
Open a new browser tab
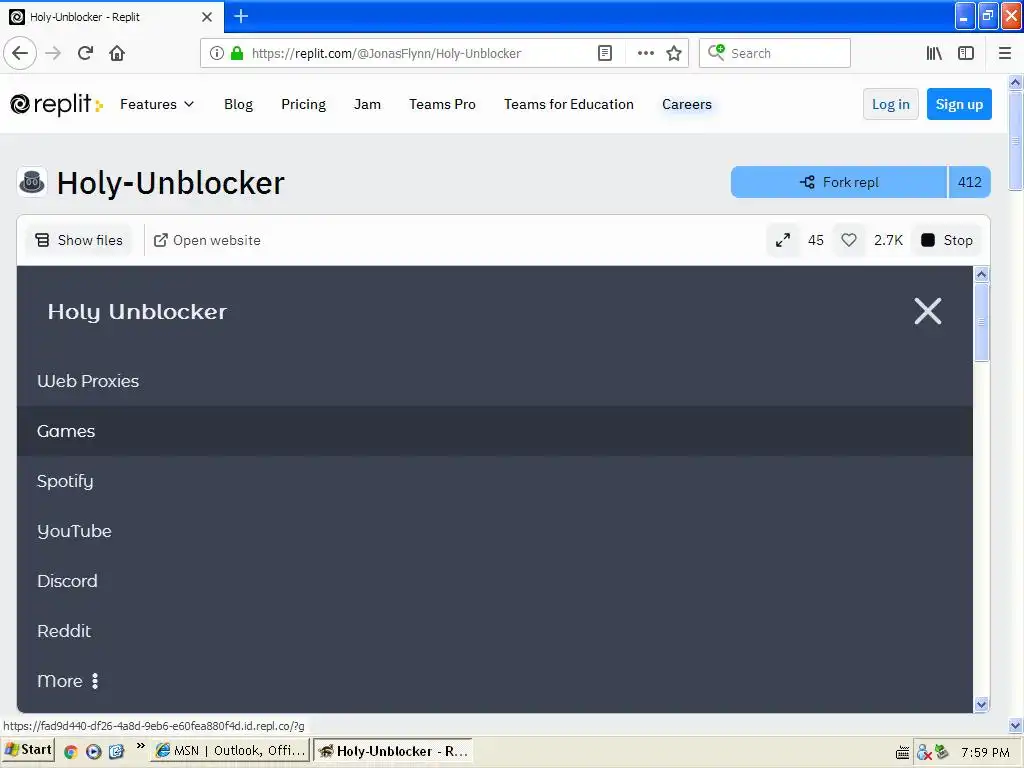[241, 16]
